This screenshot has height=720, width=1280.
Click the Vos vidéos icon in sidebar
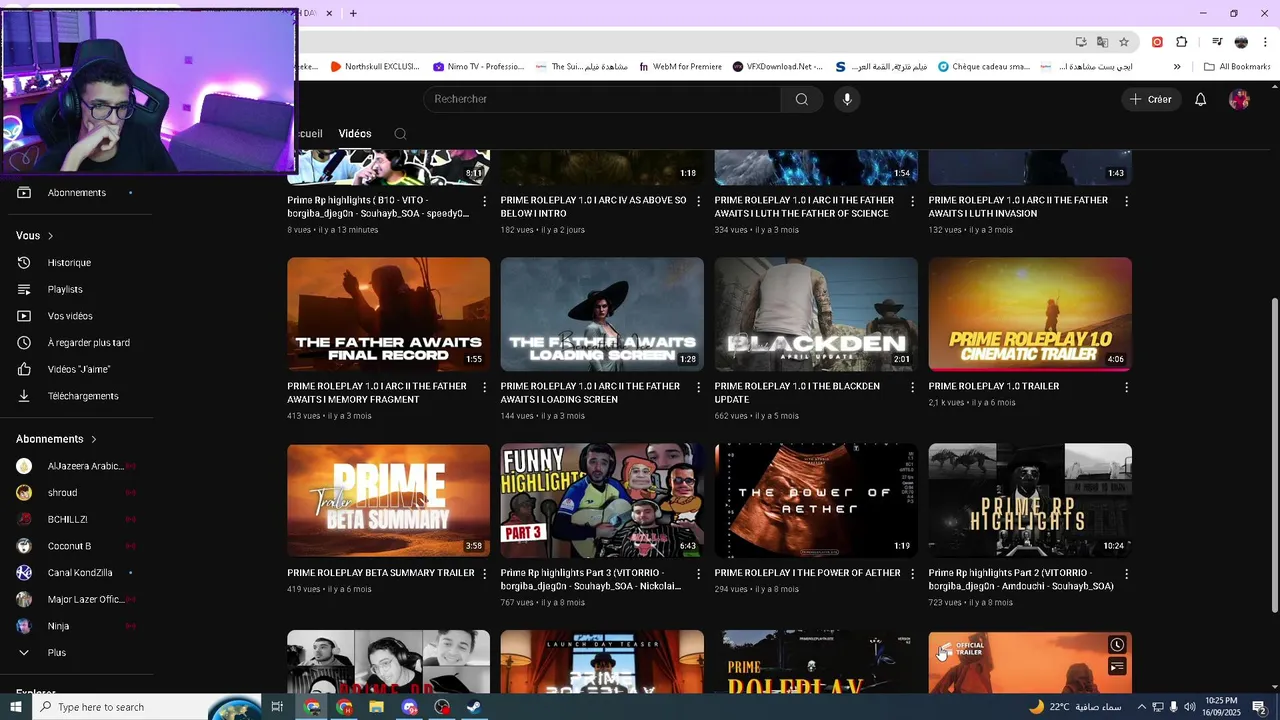24,316
